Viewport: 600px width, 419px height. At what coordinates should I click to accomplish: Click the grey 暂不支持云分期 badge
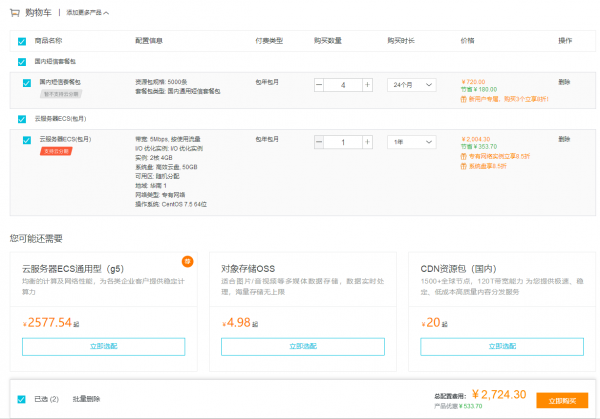(x=61, y=94)
